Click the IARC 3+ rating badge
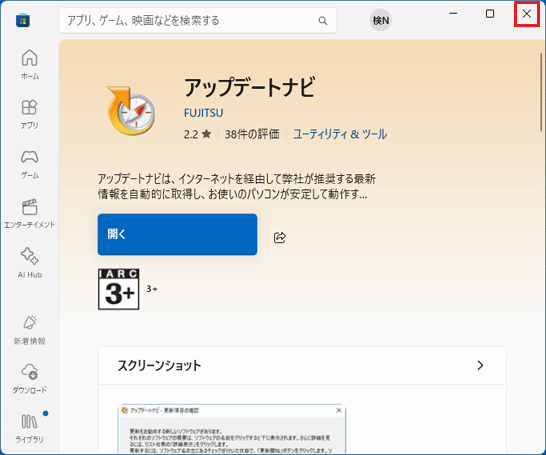Viewport: 546px width, 455px height. point(118,289)
